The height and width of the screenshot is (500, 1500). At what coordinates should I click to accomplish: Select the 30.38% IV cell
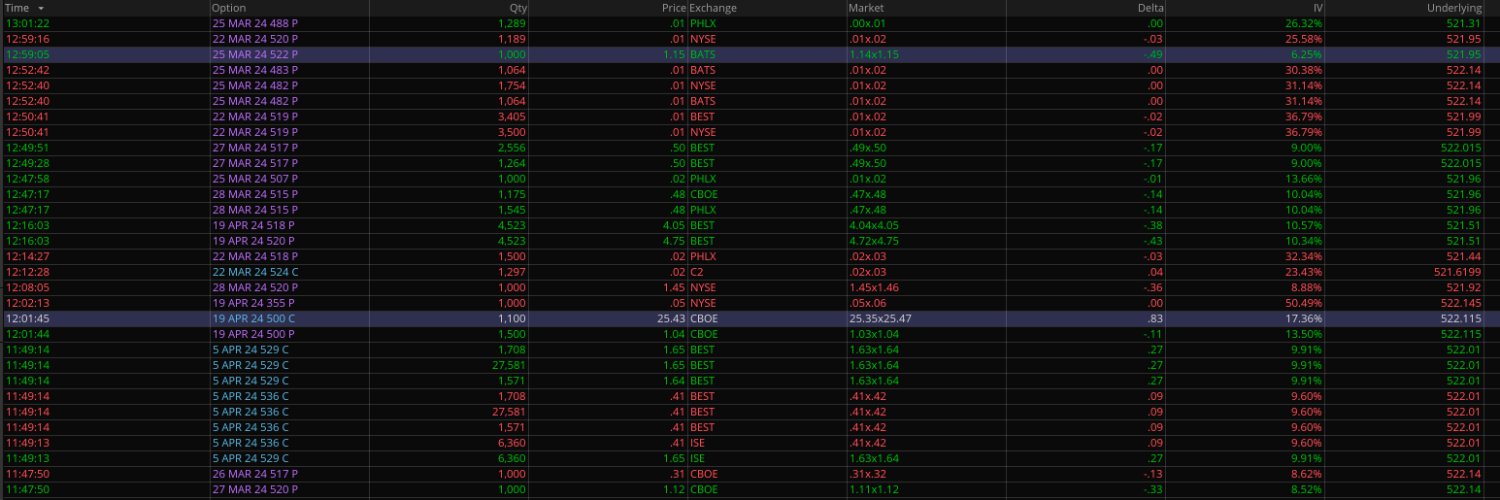(x=1303, y=70)
